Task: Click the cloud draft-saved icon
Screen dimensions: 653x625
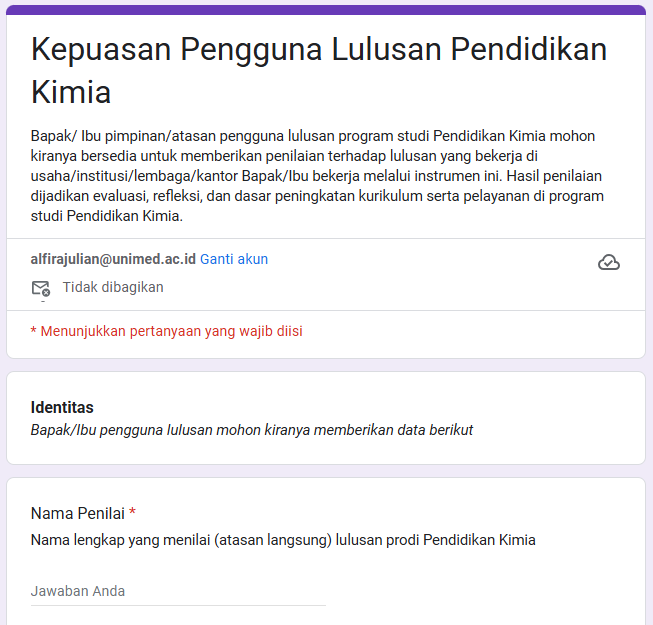Action: [609, 262]
